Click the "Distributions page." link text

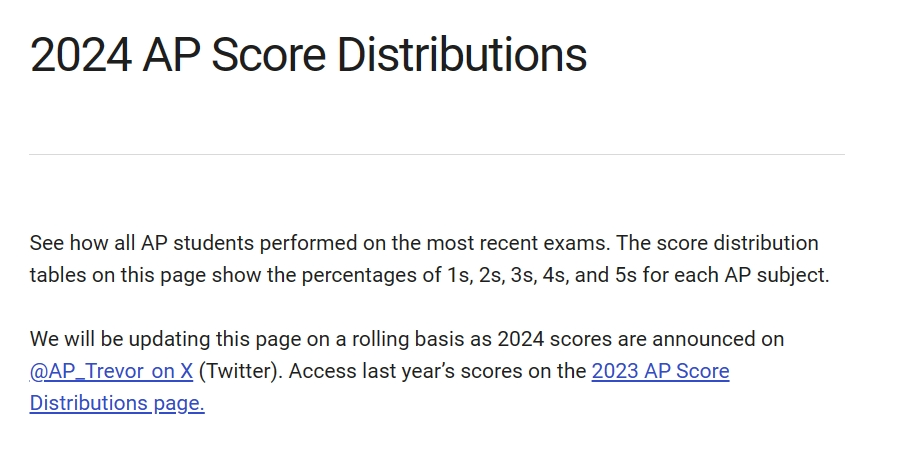coord(117,403)
